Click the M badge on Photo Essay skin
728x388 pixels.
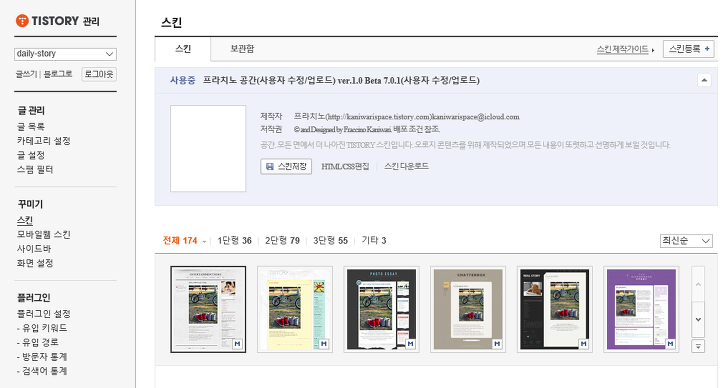410,344
